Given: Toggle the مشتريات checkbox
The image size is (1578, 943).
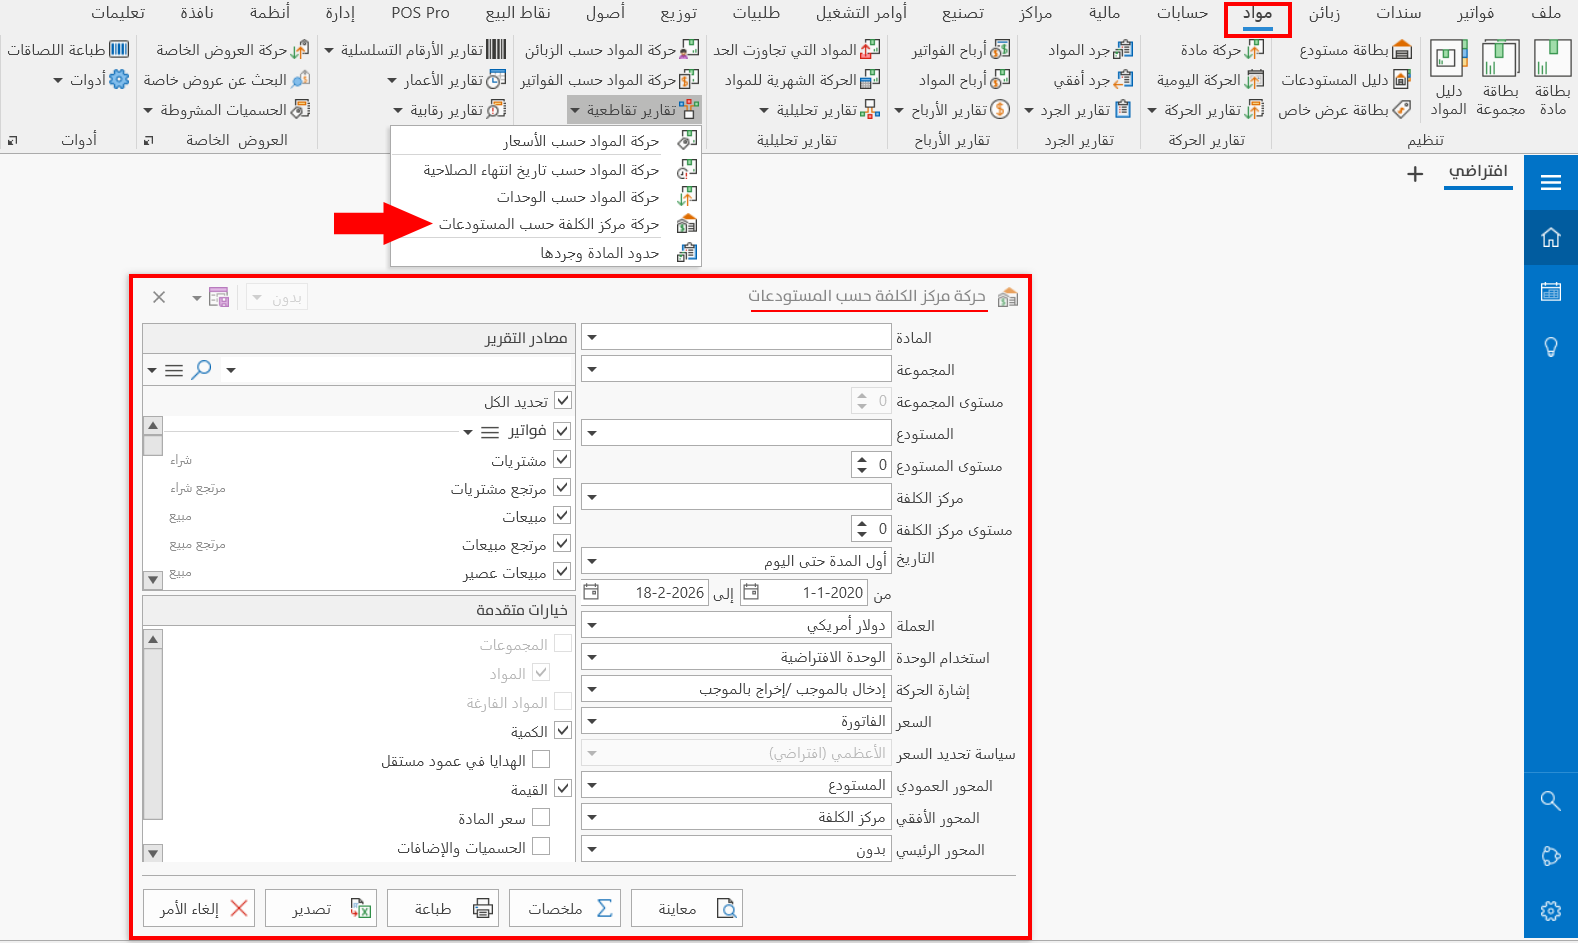Looking at the screenshot, I should [562, 459].
